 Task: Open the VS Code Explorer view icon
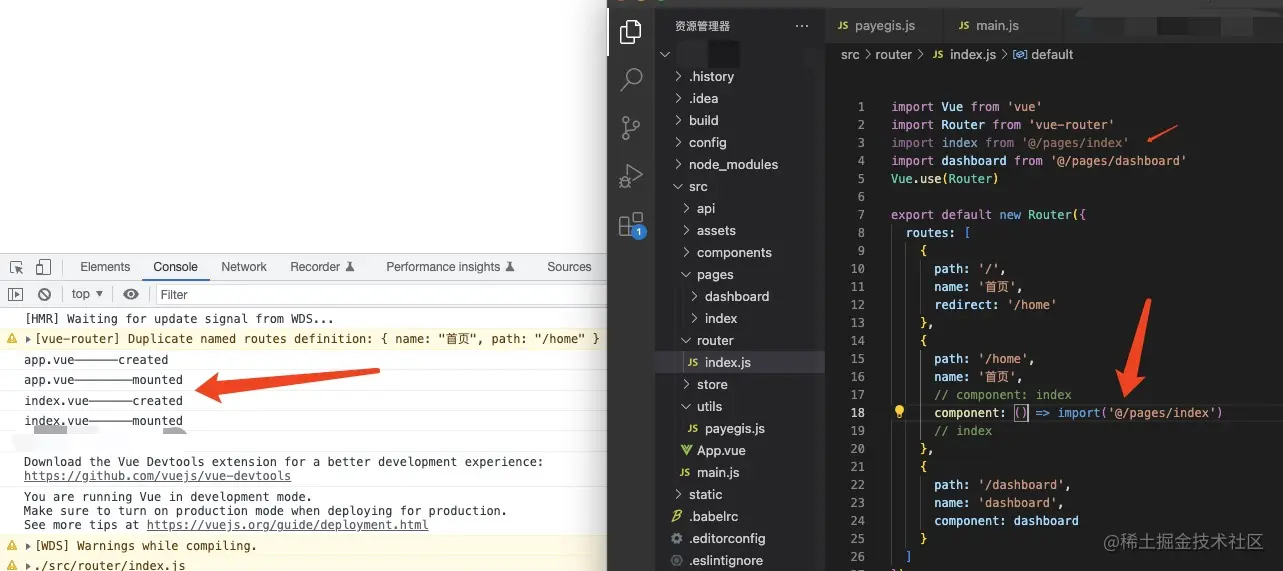pos(631,31)
